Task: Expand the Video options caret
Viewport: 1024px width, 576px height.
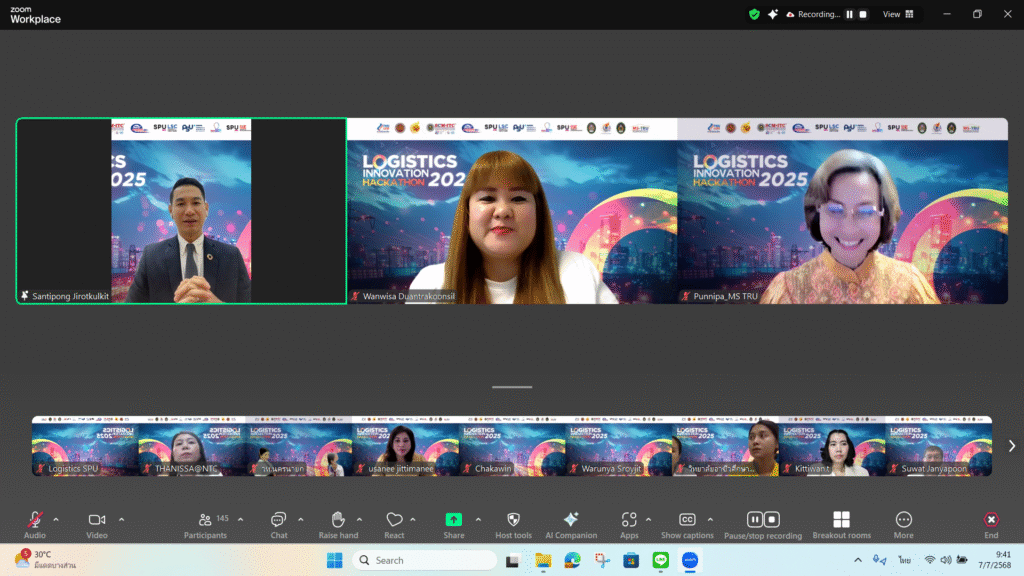Action: click(121, 520)
